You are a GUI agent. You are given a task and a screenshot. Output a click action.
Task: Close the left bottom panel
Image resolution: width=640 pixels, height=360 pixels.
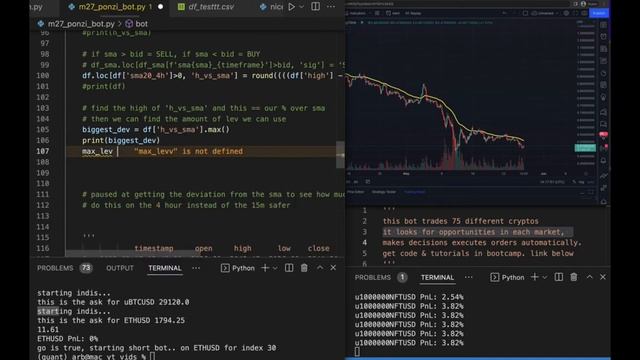(x=333, y=268)
